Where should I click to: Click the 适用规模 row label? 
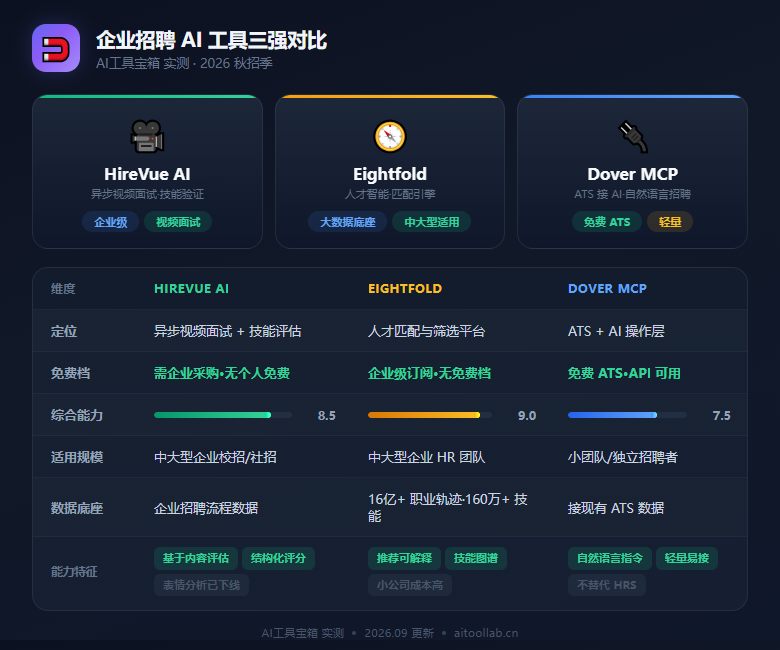tap(77, 457)
